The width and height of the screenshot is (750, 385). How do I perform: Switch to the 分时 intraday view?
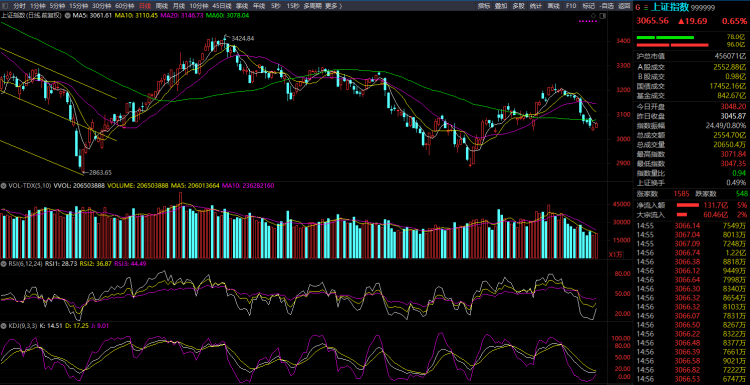click(x=19, y=6)
